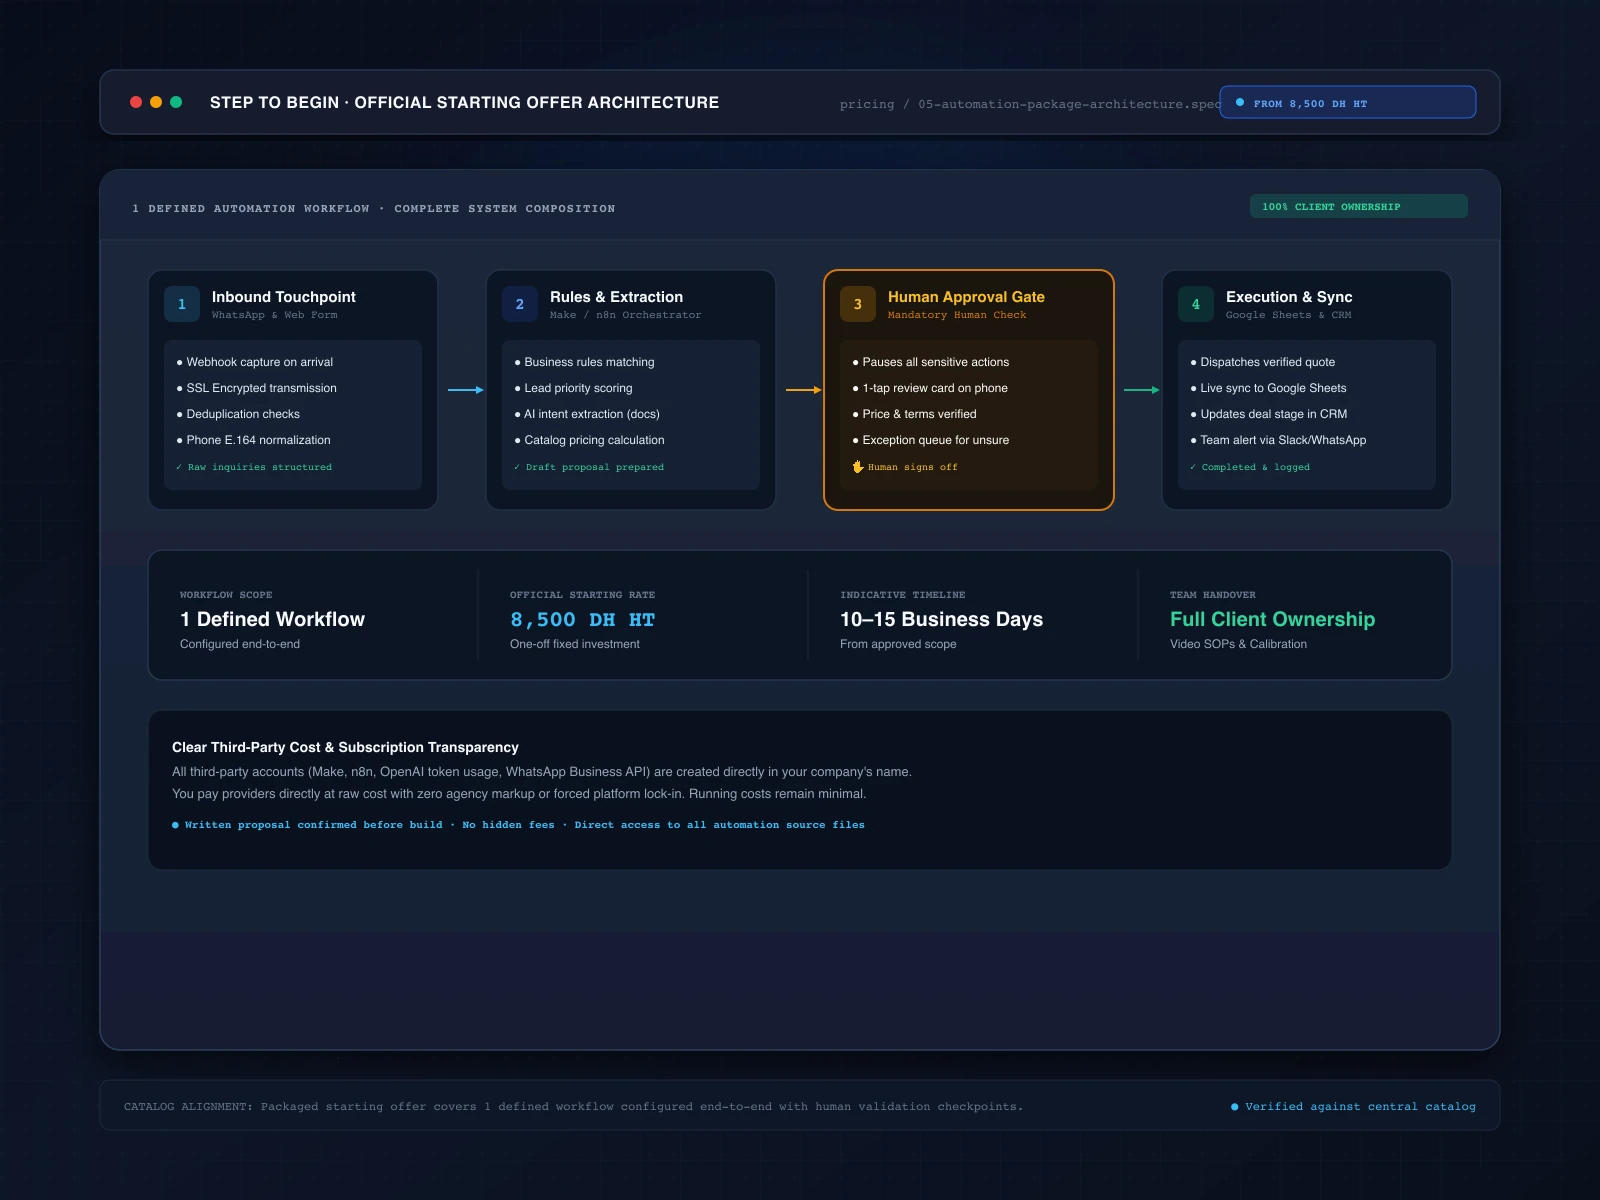
Task: Click the green maximize dot in title bar
Action: click(x=176, y=102)
